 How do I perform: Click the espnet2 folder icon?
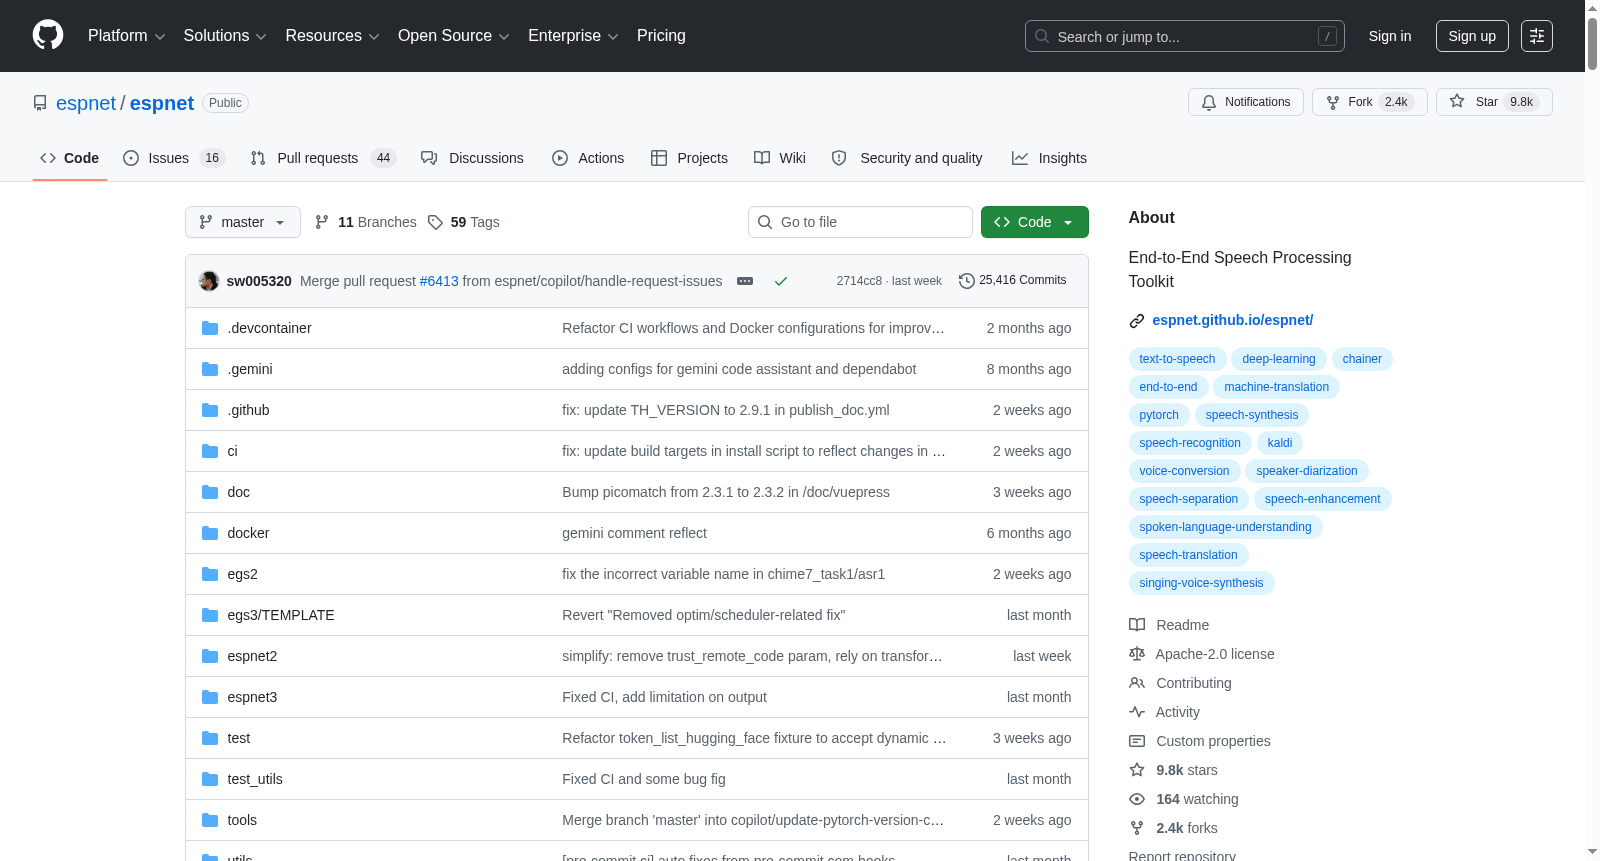pyautogui.click(x=210, y=656)
